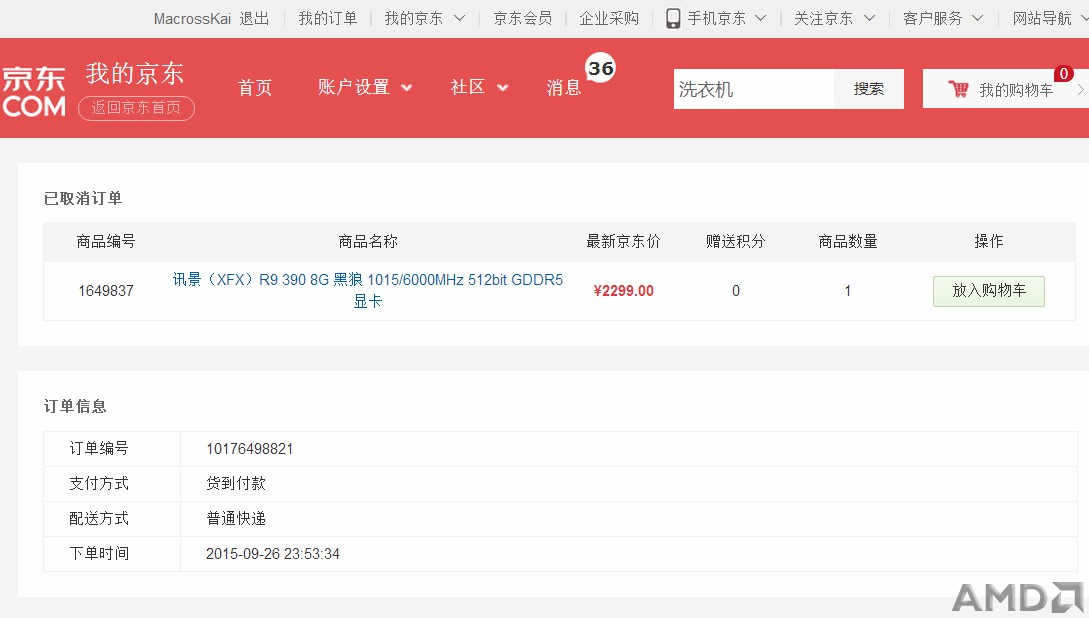This screenshot has height=618, width=1089.
Task: Click the 配送方式 row label
Action: pyautogui.click(x=99, y=519)
